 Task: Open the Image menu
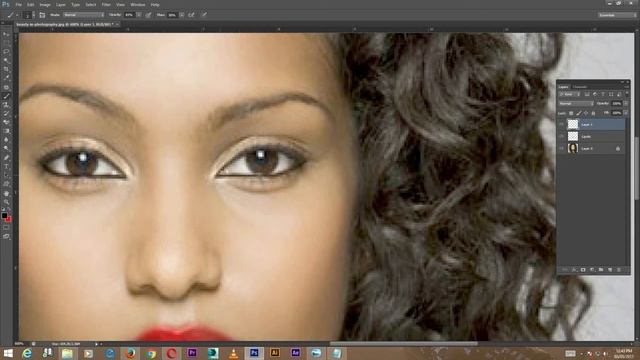45,4
